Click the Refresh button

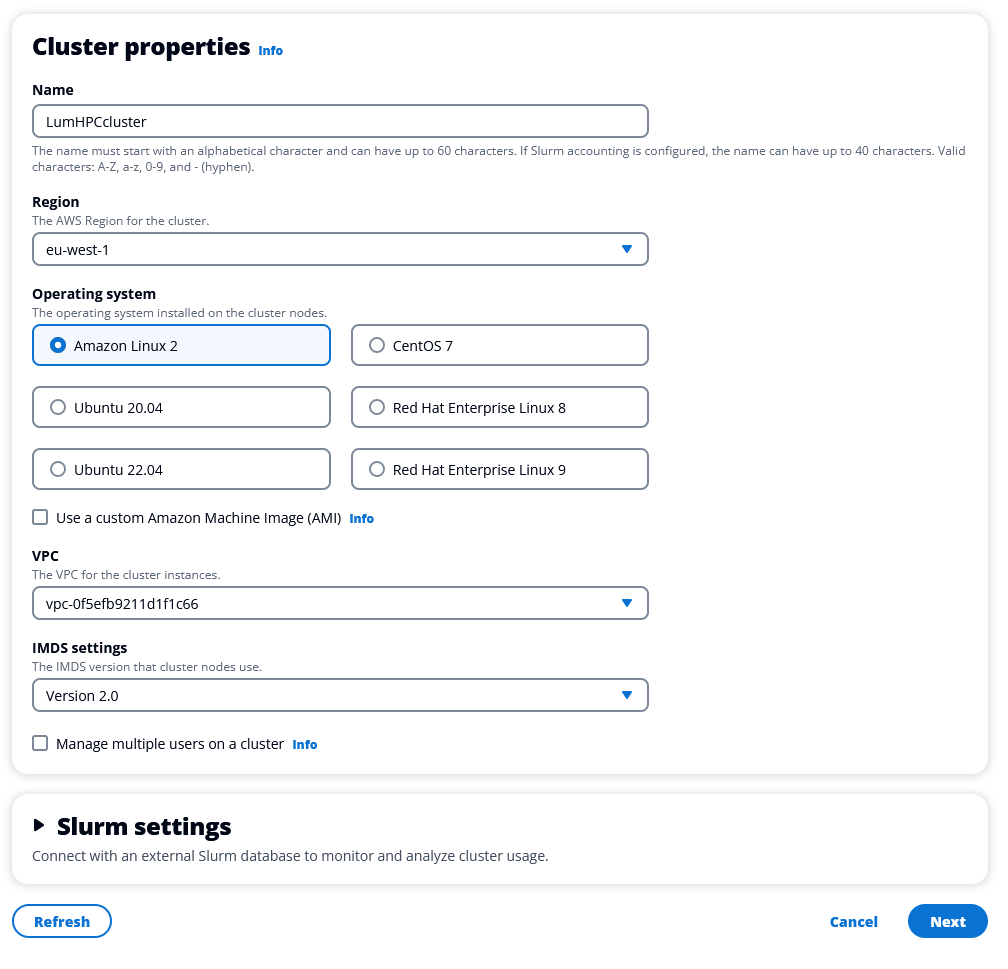click(x=62, y=922)
